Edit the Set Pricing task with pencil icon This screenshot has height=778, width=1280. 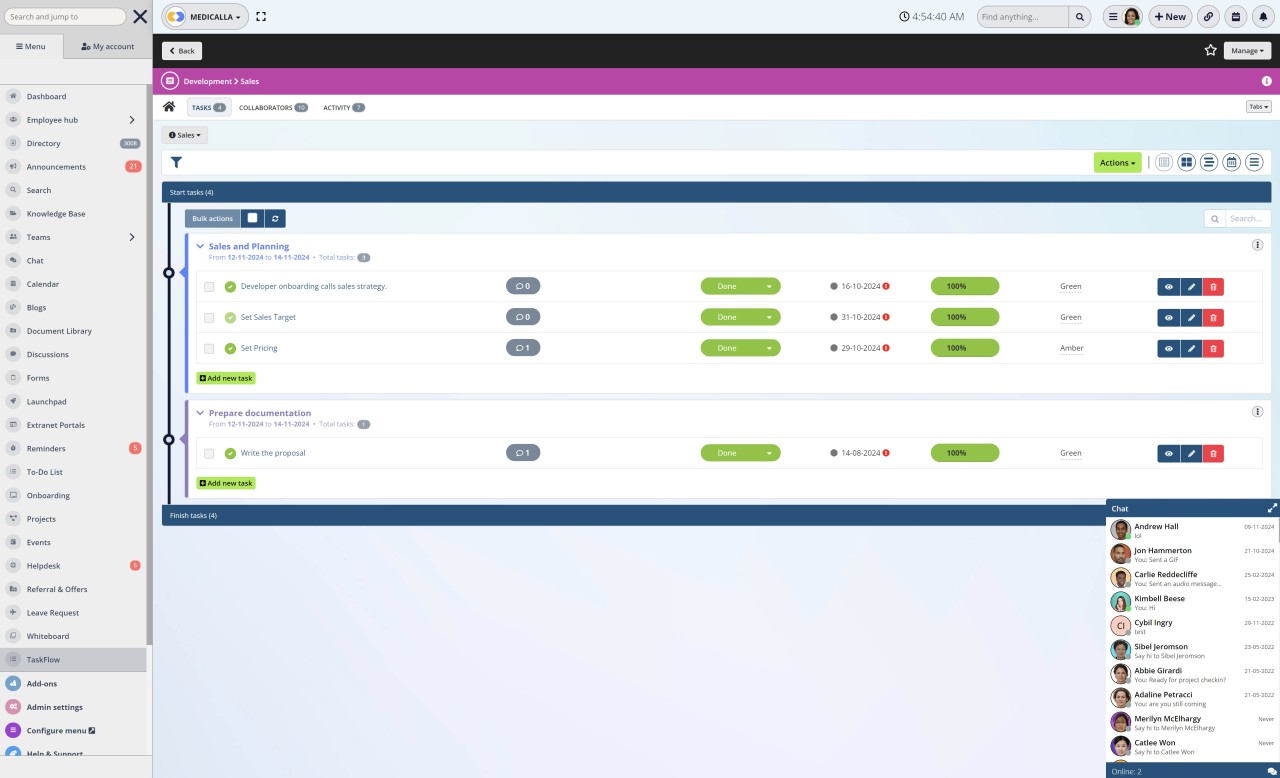pos(1191,347)
